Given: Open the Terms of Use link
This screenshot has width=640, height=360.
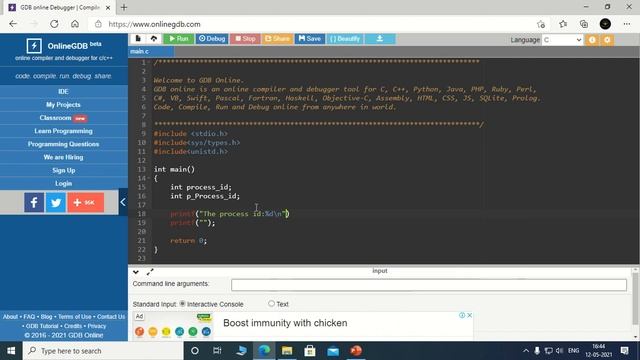Looking at the screenshot, I should pos(74,317).
